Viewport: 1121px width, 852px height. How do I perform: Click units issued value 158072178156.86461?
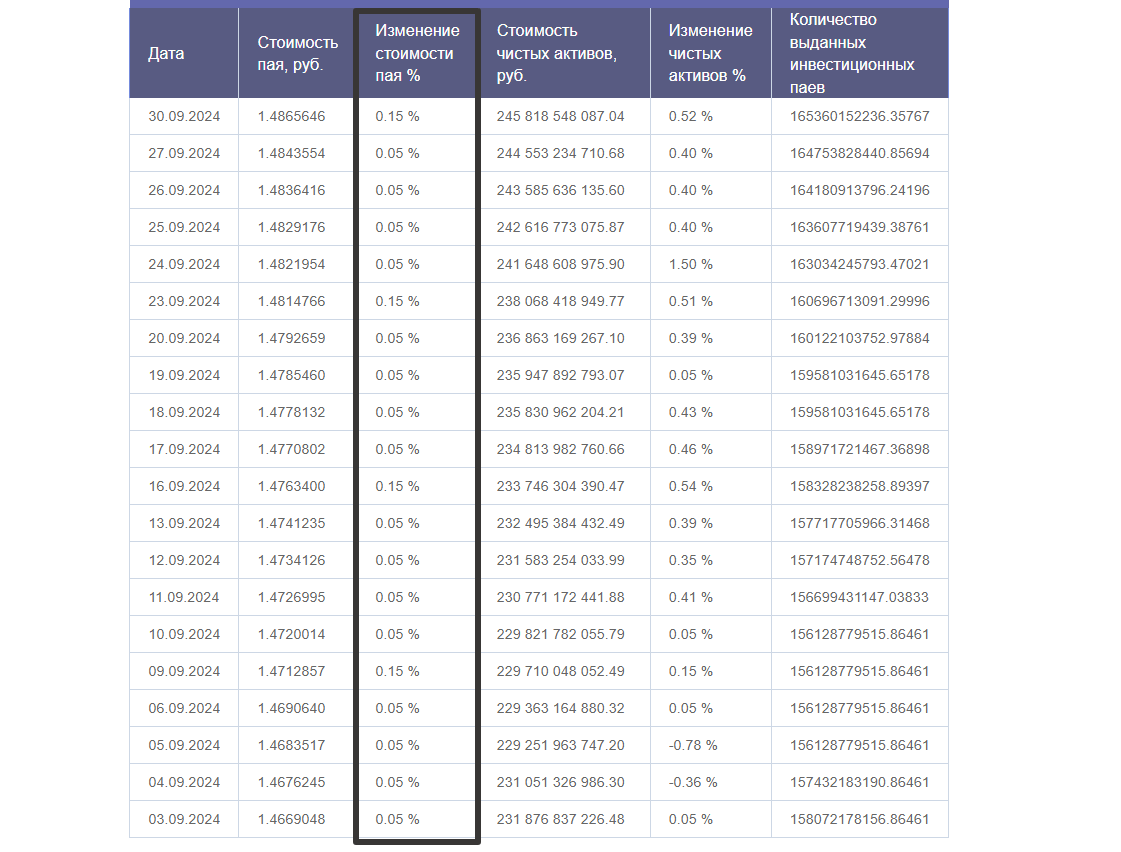tap(859, 819)
